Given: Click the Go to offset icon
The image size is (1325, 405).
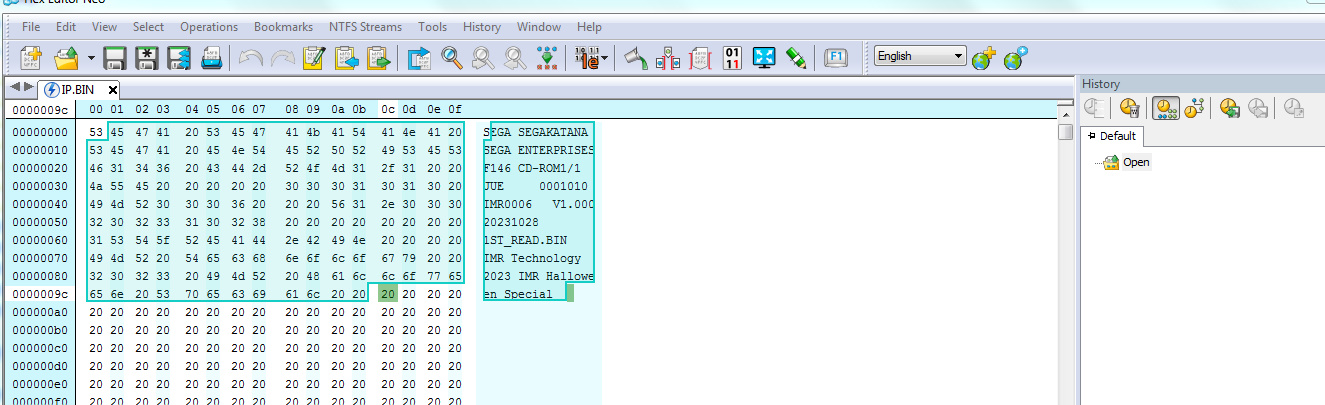Looking at the screenshot, I should pyautogui.click(x=418, y=58).
